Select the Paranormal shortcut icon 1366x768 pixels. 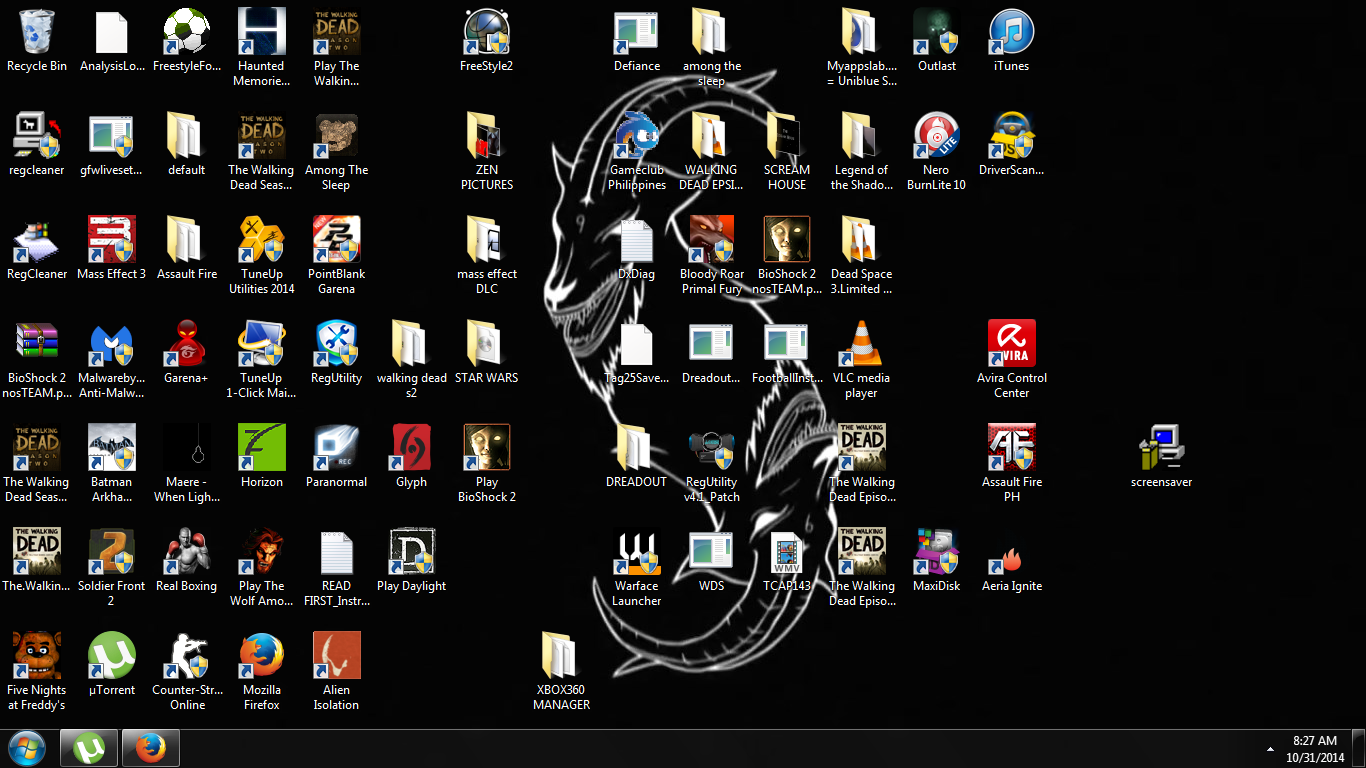coord(337,448)
